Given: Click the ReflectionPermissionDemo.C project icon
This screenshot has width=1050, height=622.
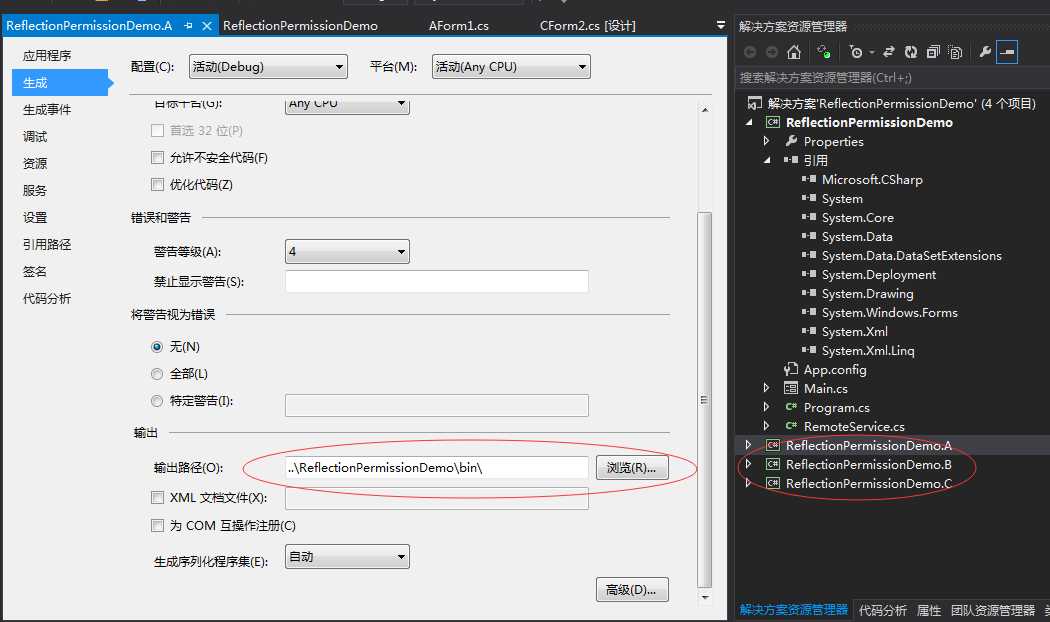Looking at the screenshot, I should 773,483.
